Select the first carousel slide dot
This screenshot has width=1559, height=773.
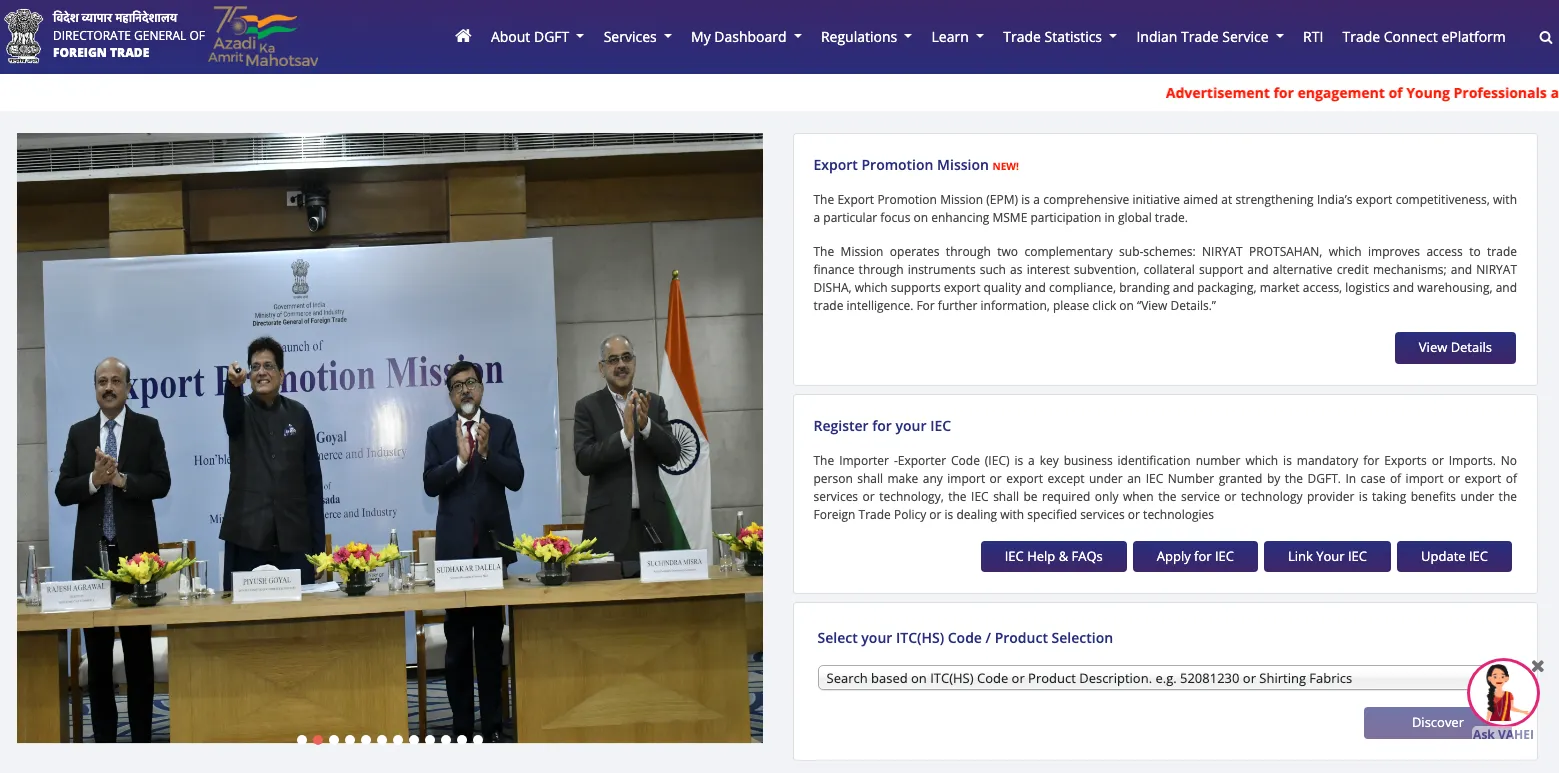click(302, 740)
